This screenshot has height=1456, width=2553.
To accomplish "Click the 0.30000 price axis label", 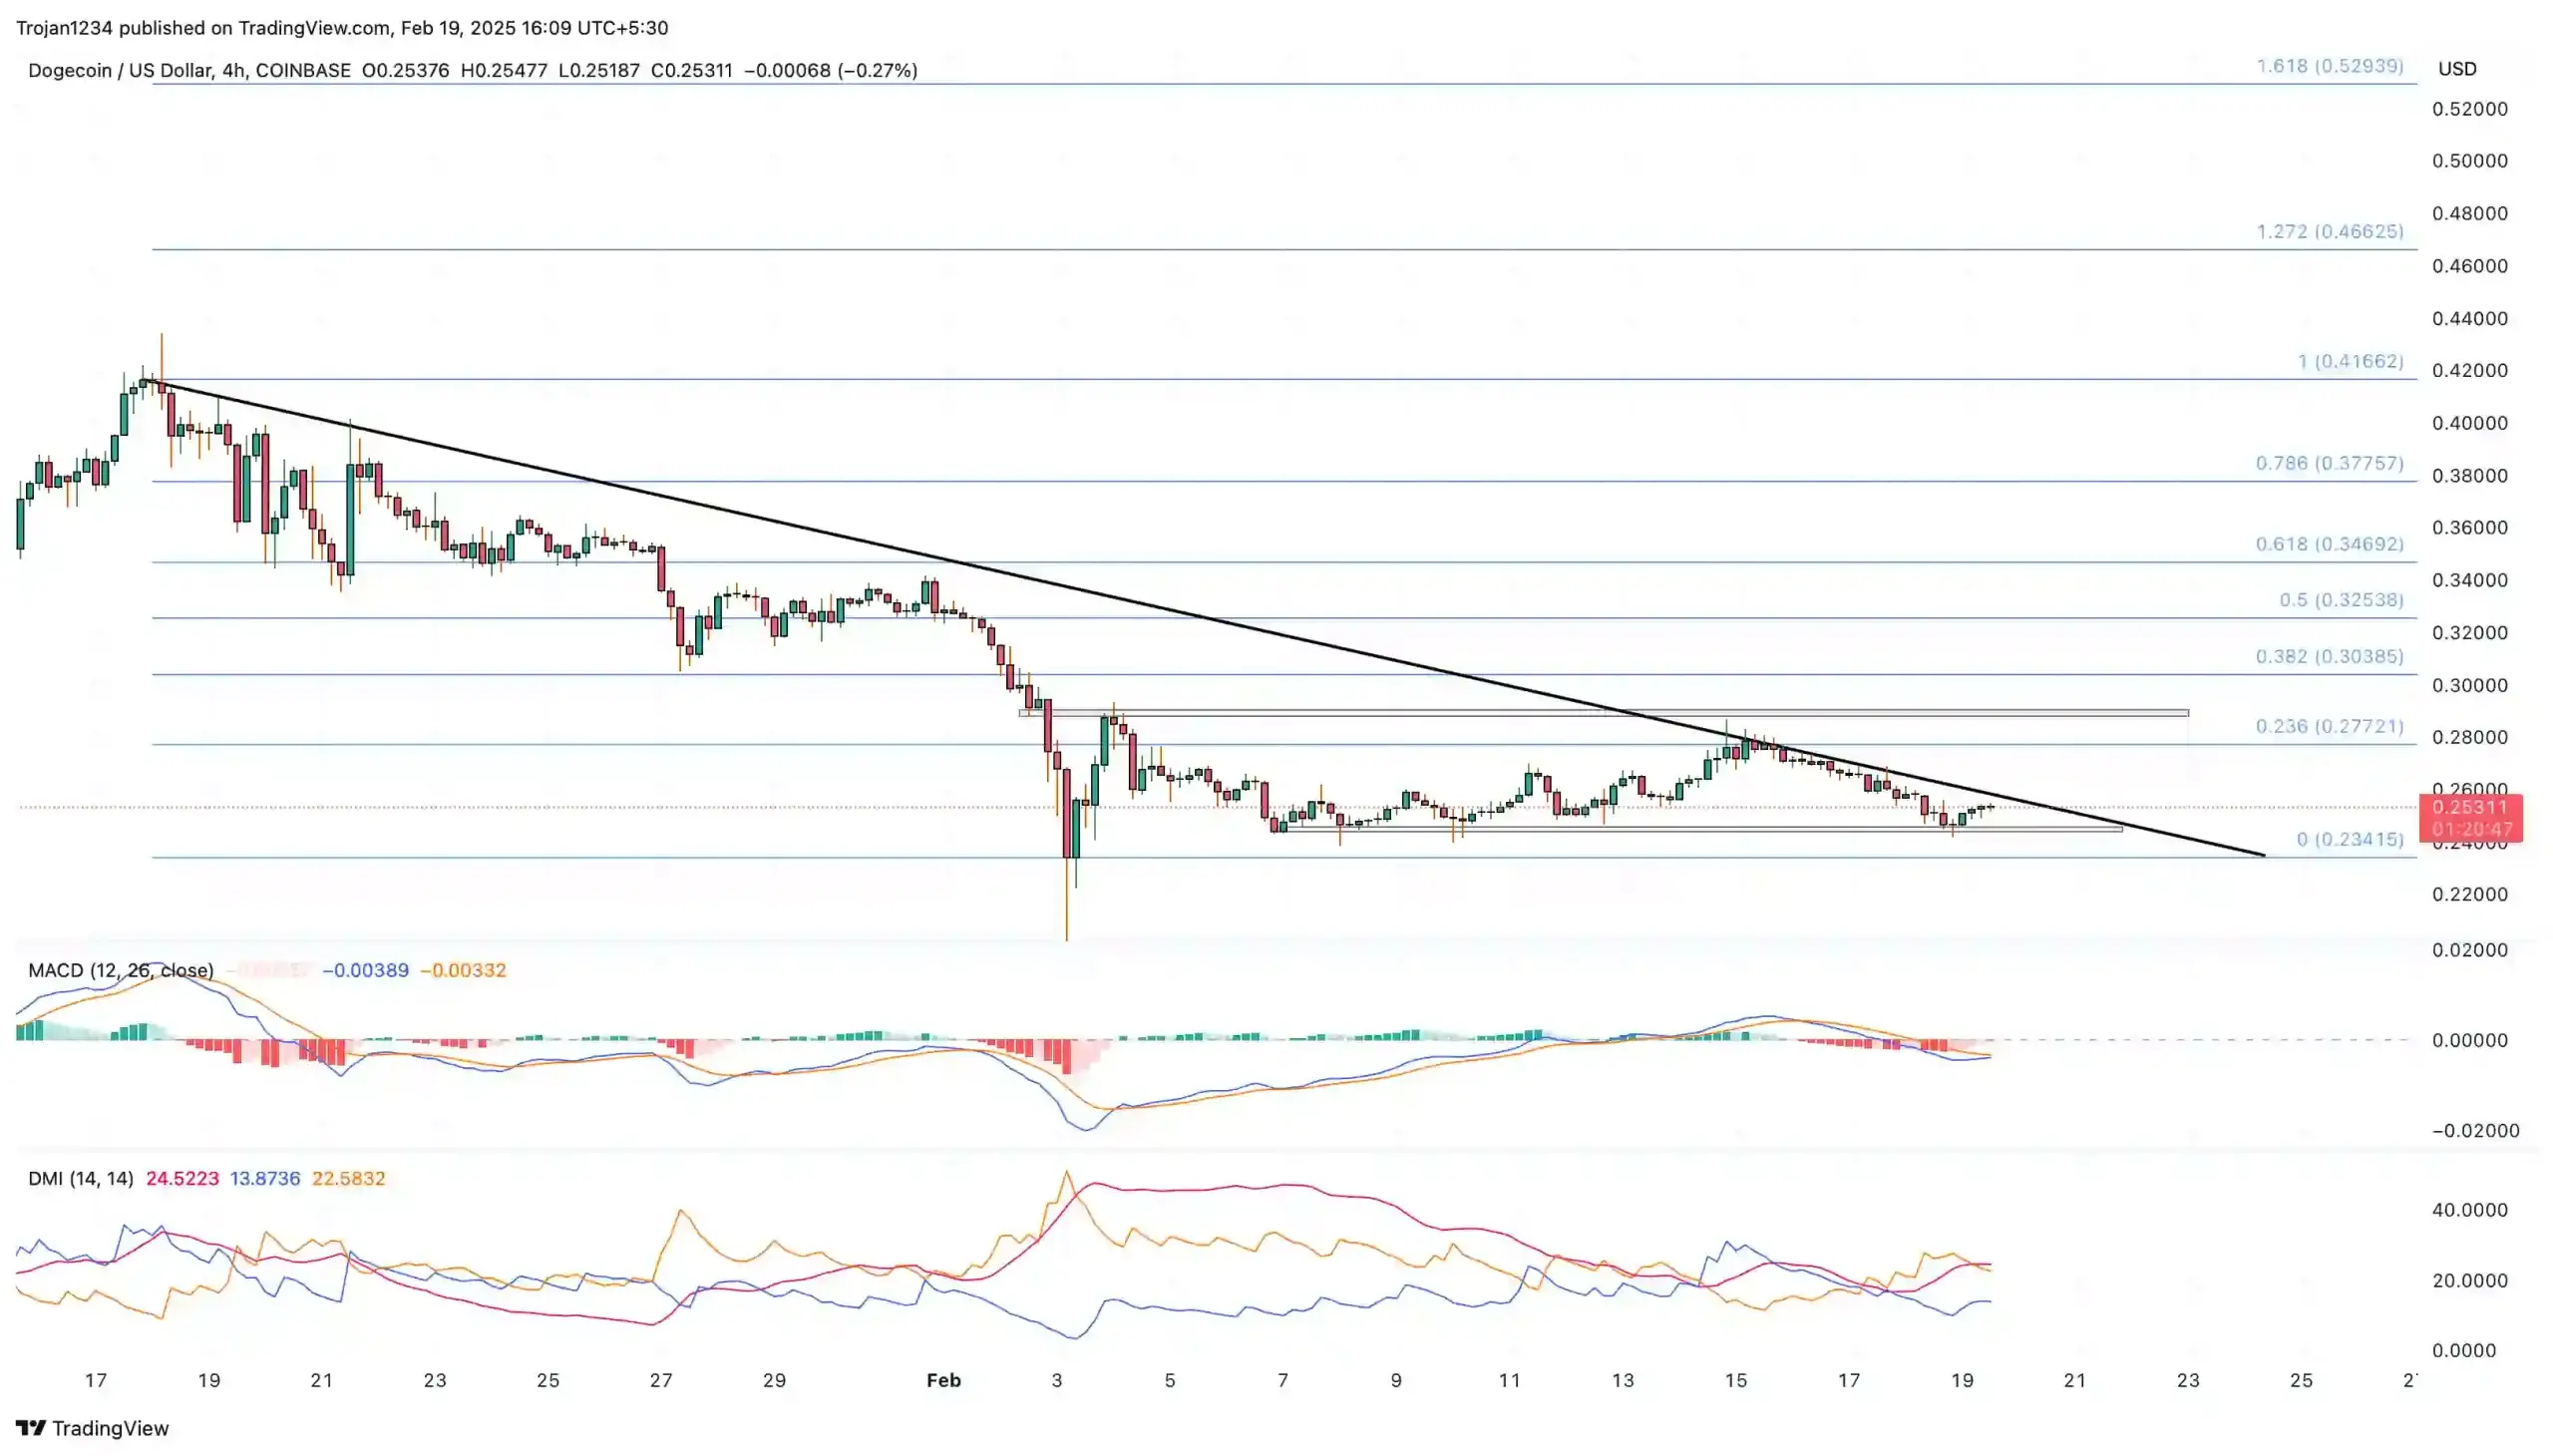I will point(2470,685).
